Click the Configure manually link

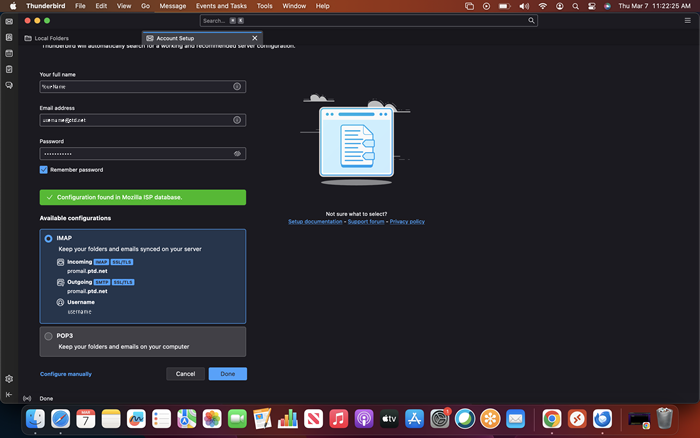coord(66,374)
